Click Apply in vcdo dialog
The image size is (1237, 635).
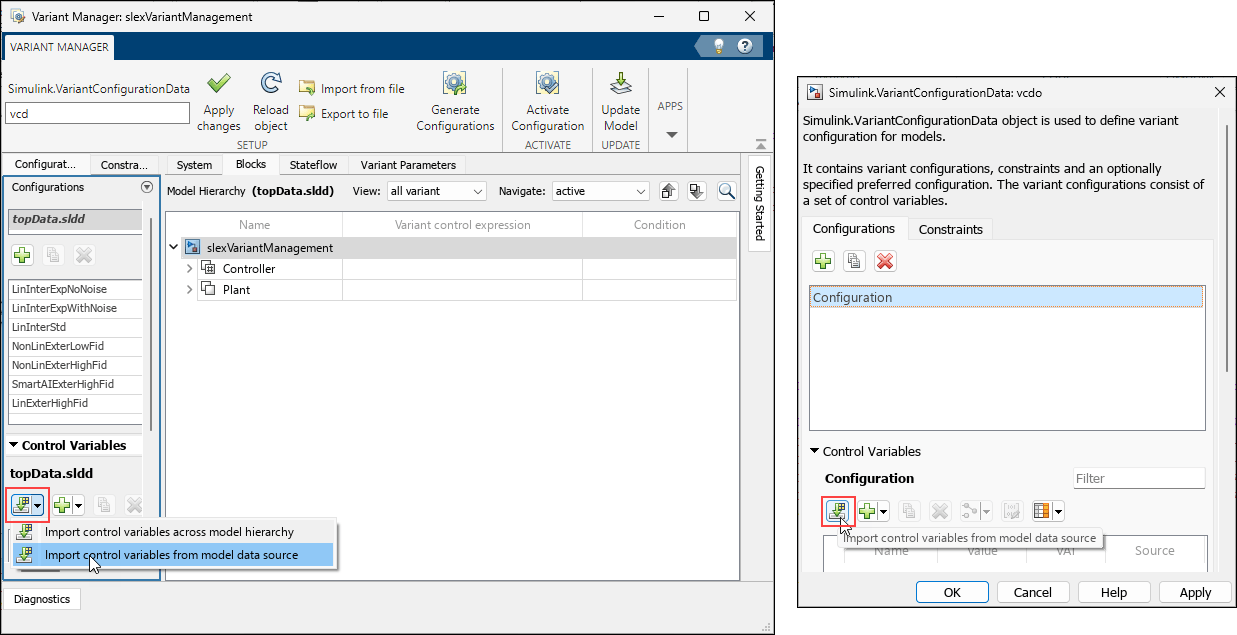tap(1195, 592)
